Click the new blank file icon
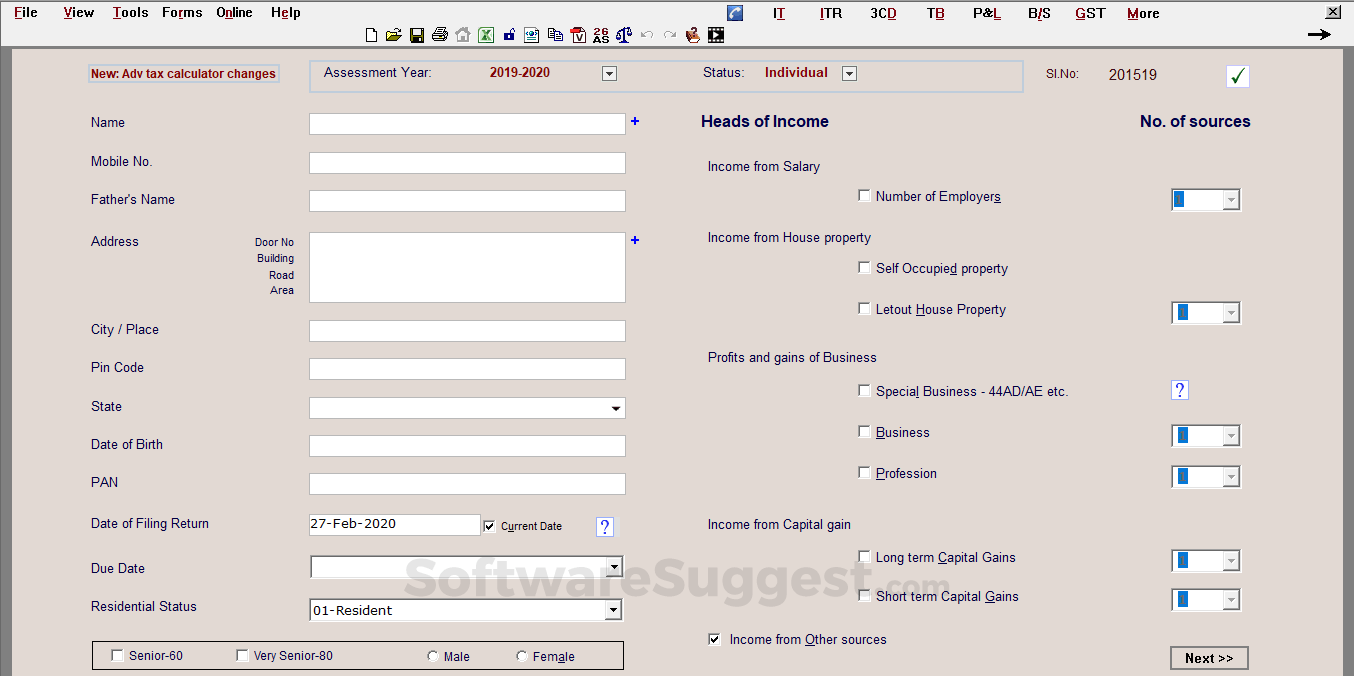Screen dimensions: 1354x676 pos(372,35)
